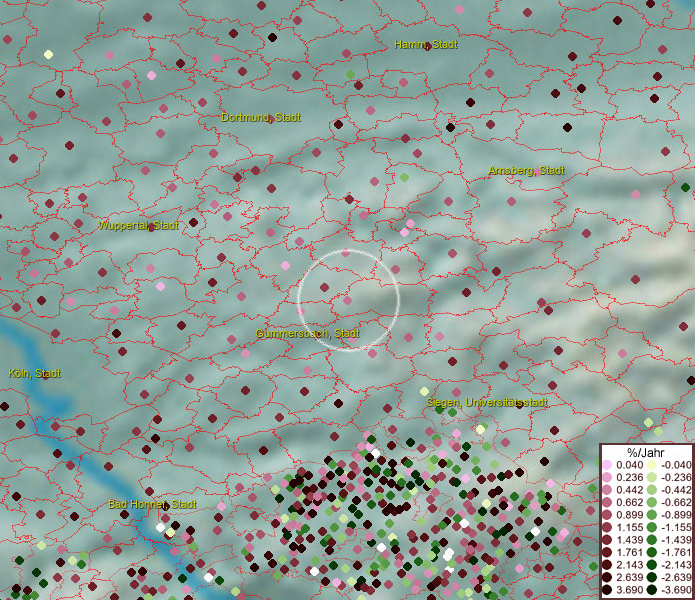The width and height of the screenshot is (695, 600).
Task: Choose the 2.143 legend swatch
Action: coord(607,565)
